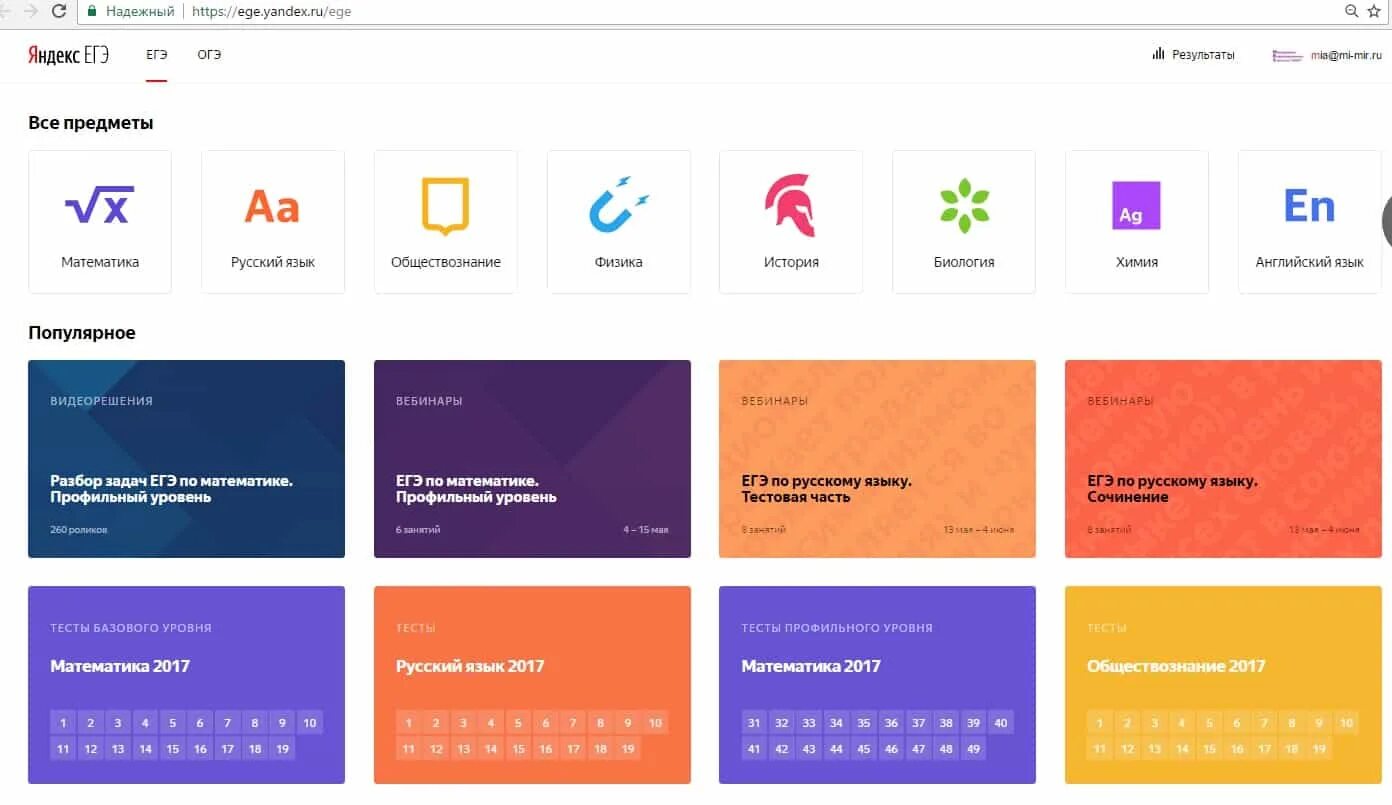Select test 36 in Математика профильного уровня
This screenshot has width=1392, height=805.
point(891,723)
